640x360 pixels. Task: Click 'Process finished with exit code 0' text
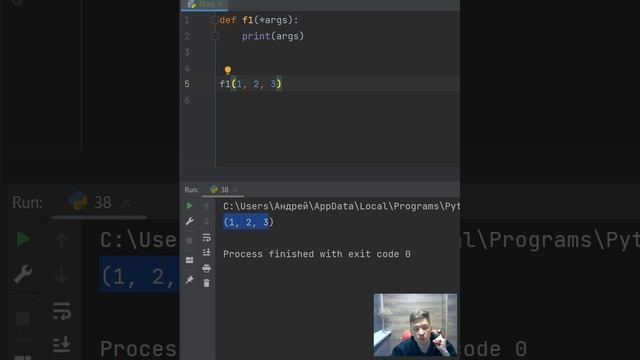tap(317, 254)
